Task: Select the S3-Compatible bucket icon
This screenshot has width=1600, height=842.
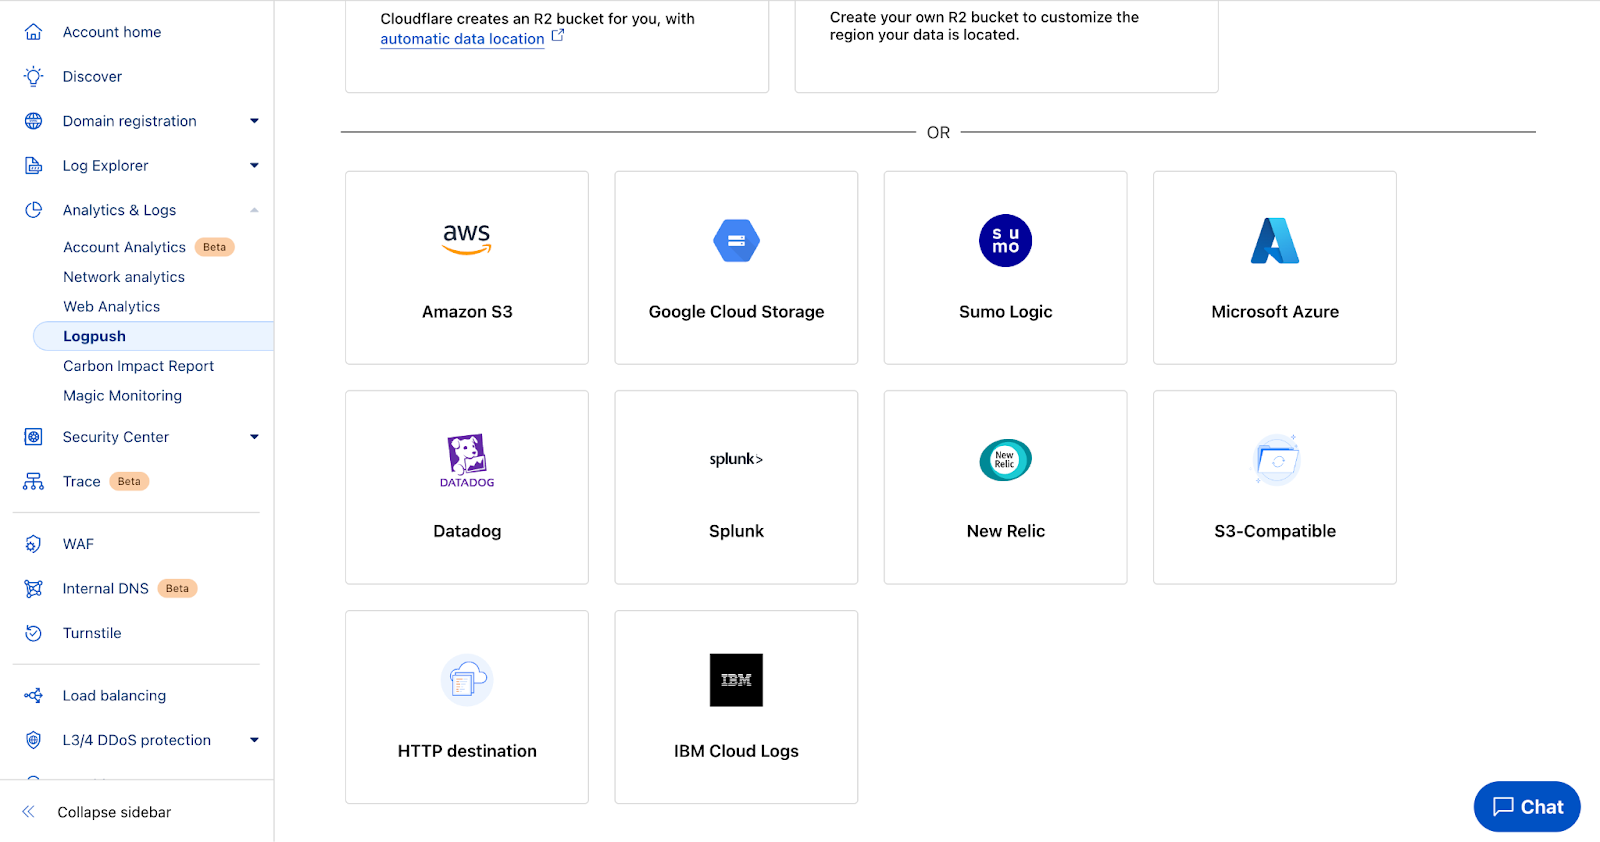Action: click(1275, 460)
